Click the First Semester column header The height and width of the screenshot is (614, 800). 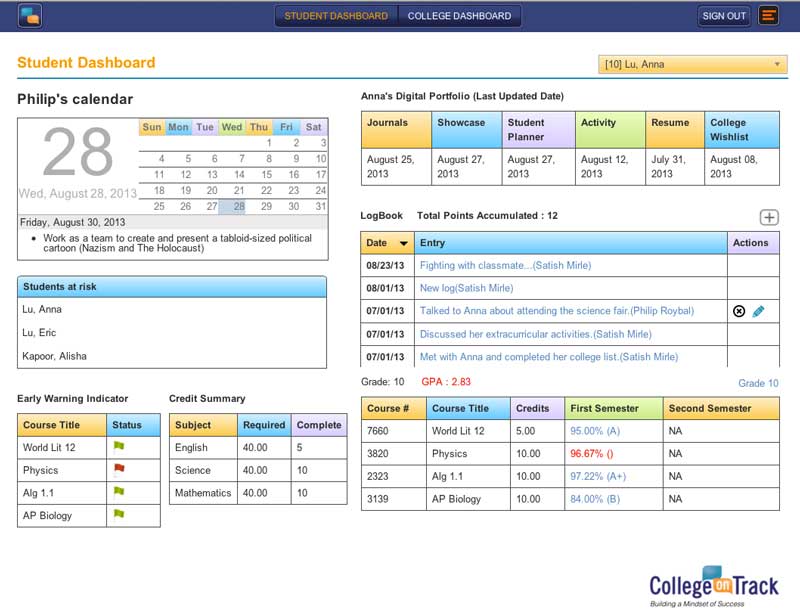point(614,408)
